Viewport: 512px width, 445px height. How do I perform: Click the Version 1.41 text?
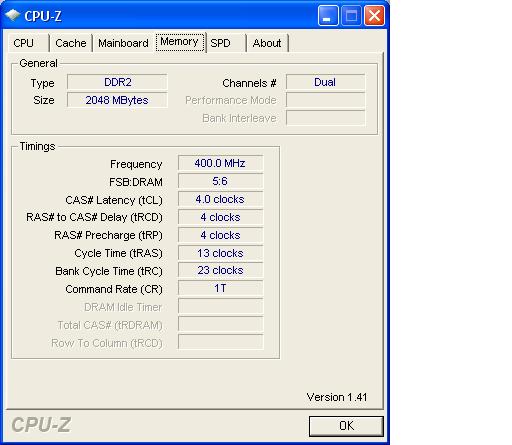point(337,397)
